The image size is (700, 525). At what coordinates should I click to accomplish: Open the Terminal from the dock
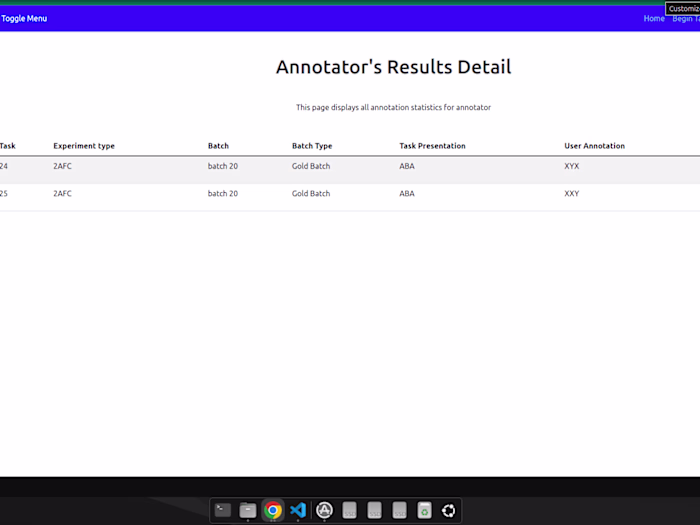pyautogui.click(x=223, y=510)
